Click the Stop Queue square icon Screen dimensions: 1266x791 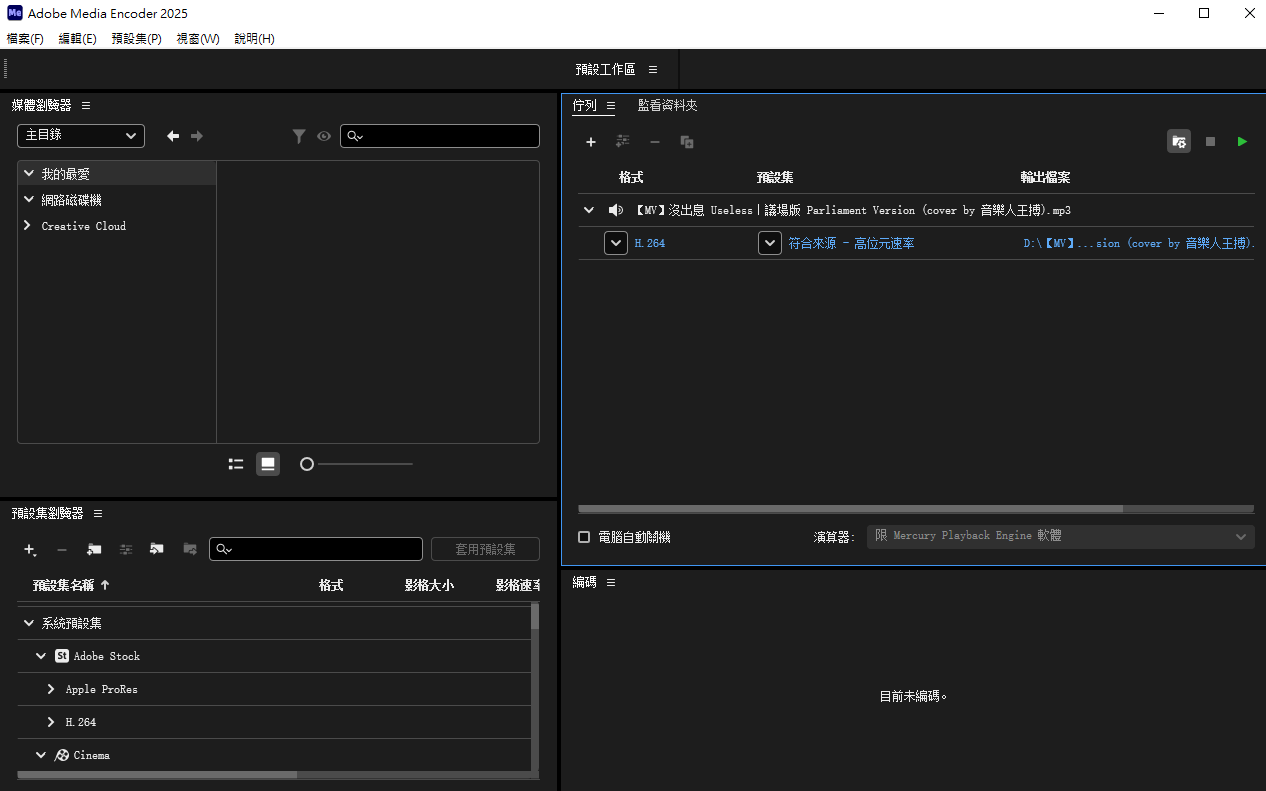coord(1210,142)
